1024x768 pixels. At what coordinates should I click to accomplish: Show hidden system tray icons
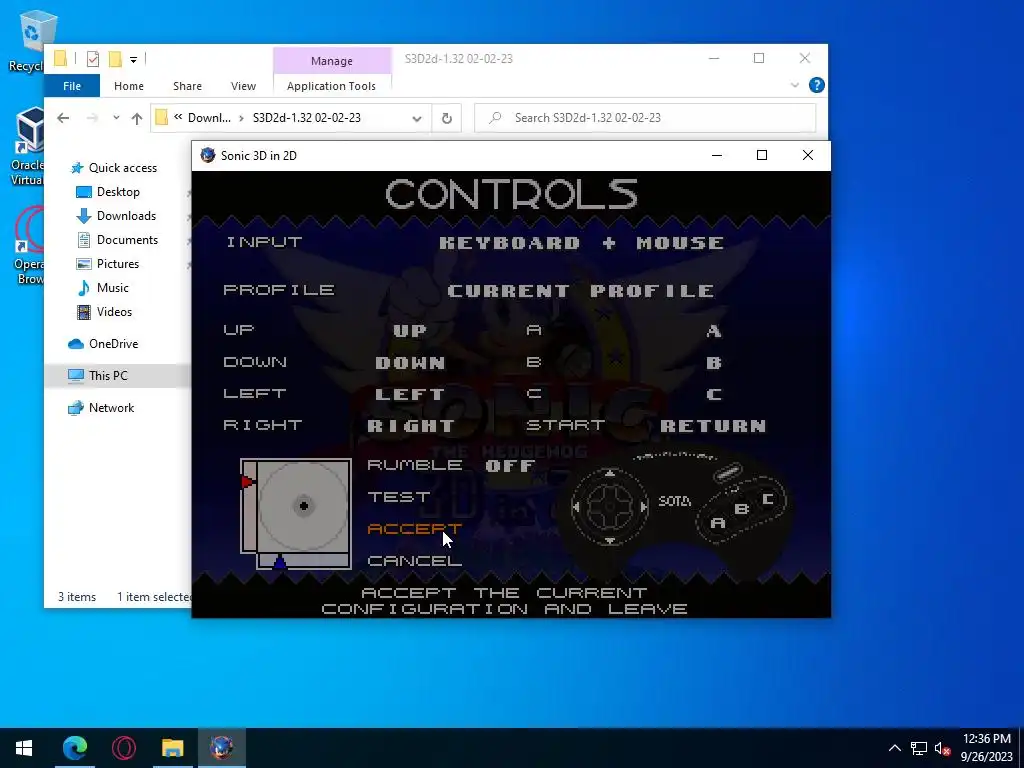point(895,748)
